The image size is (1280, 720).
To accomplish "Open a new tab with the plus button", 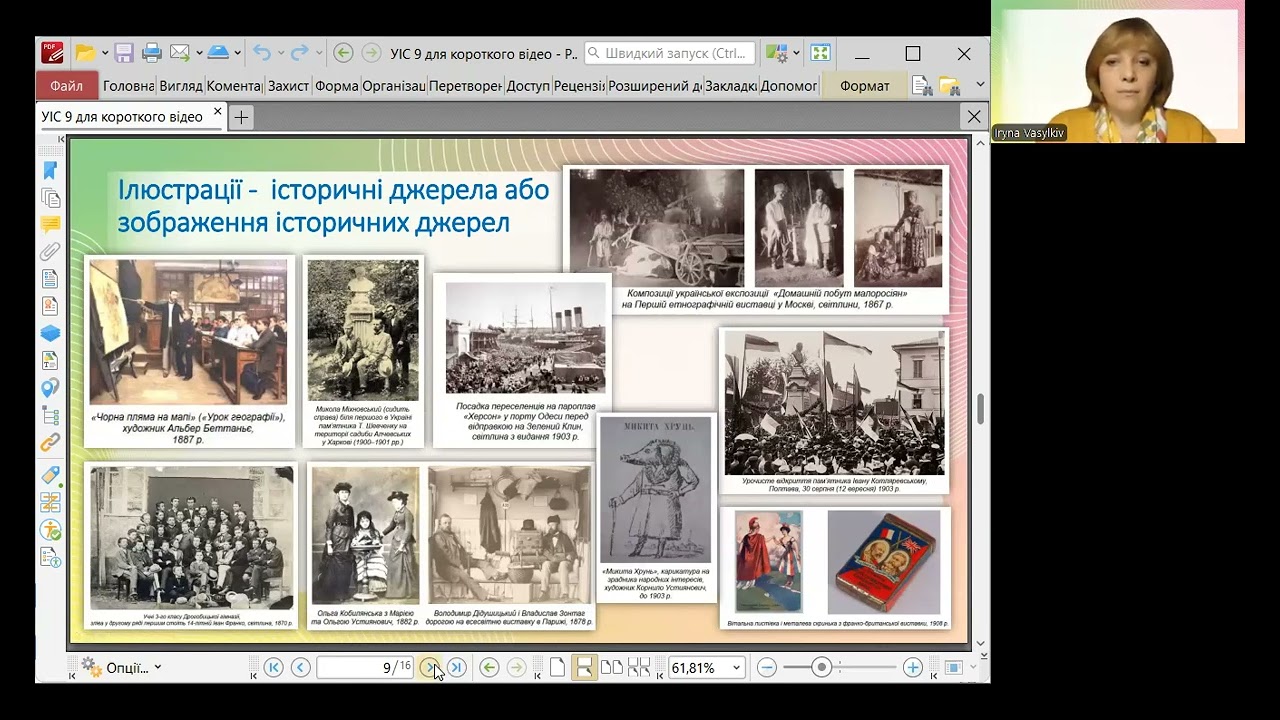I will tap(241, 117).
